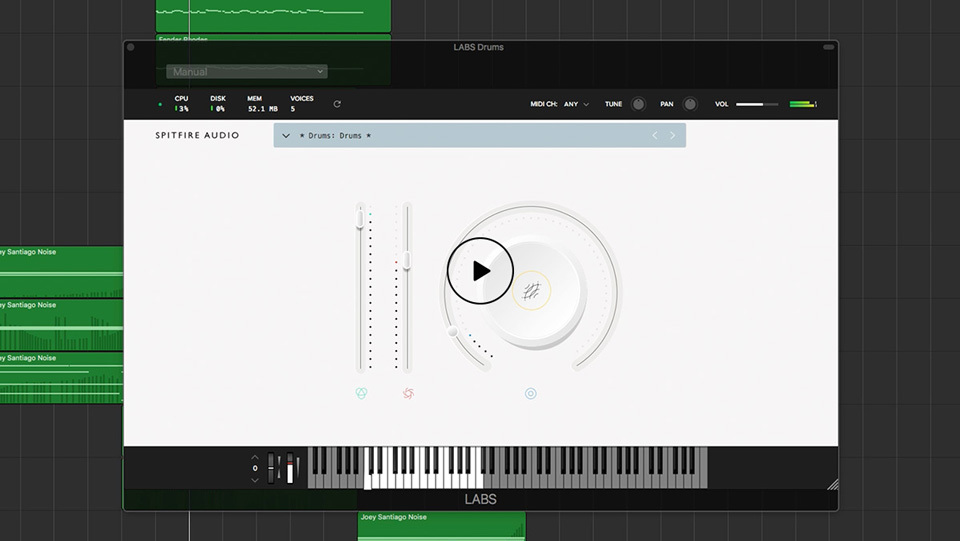Click the mod wheel with the red marker
This screenshot has width=960, height=541.
coord(290,468)
